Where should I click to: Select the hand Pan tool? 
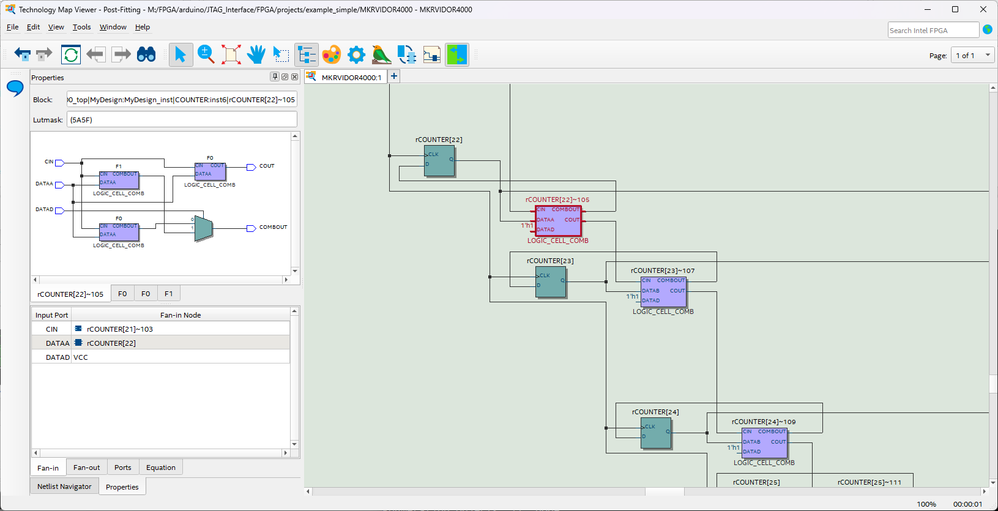coord(256,54)
